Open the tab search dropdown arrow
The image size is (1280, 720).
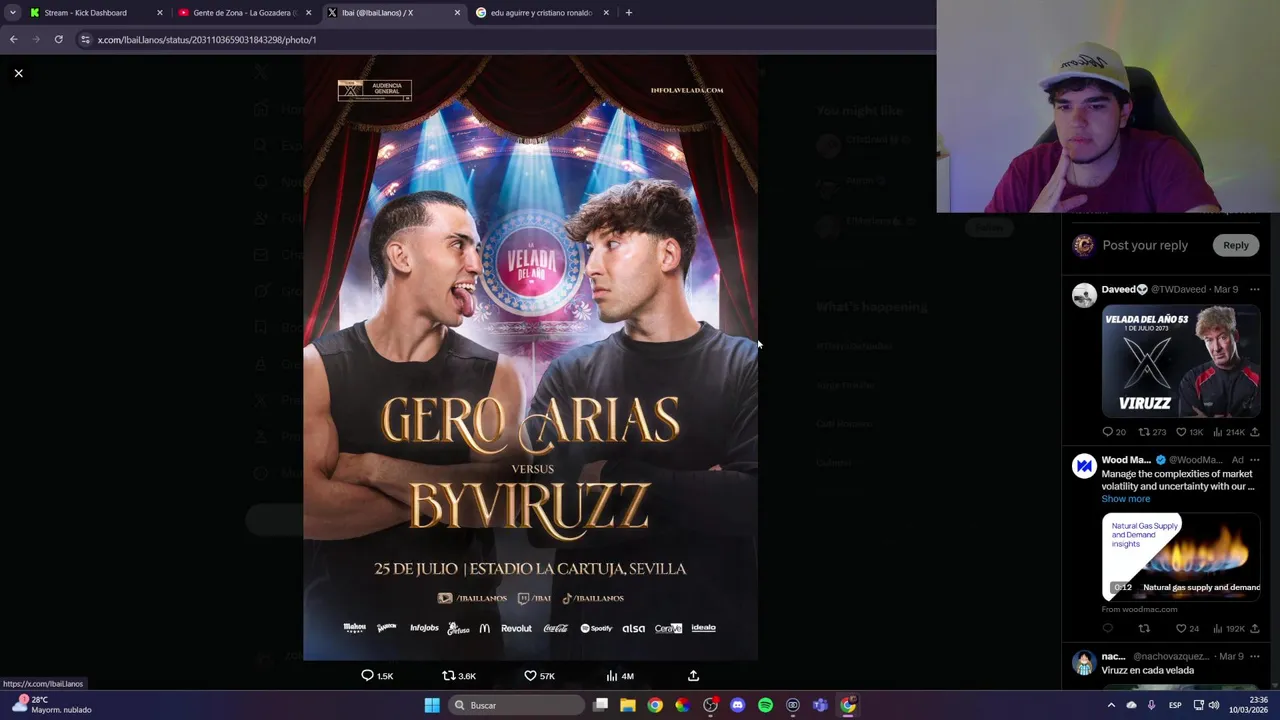[x=12, y=13]
